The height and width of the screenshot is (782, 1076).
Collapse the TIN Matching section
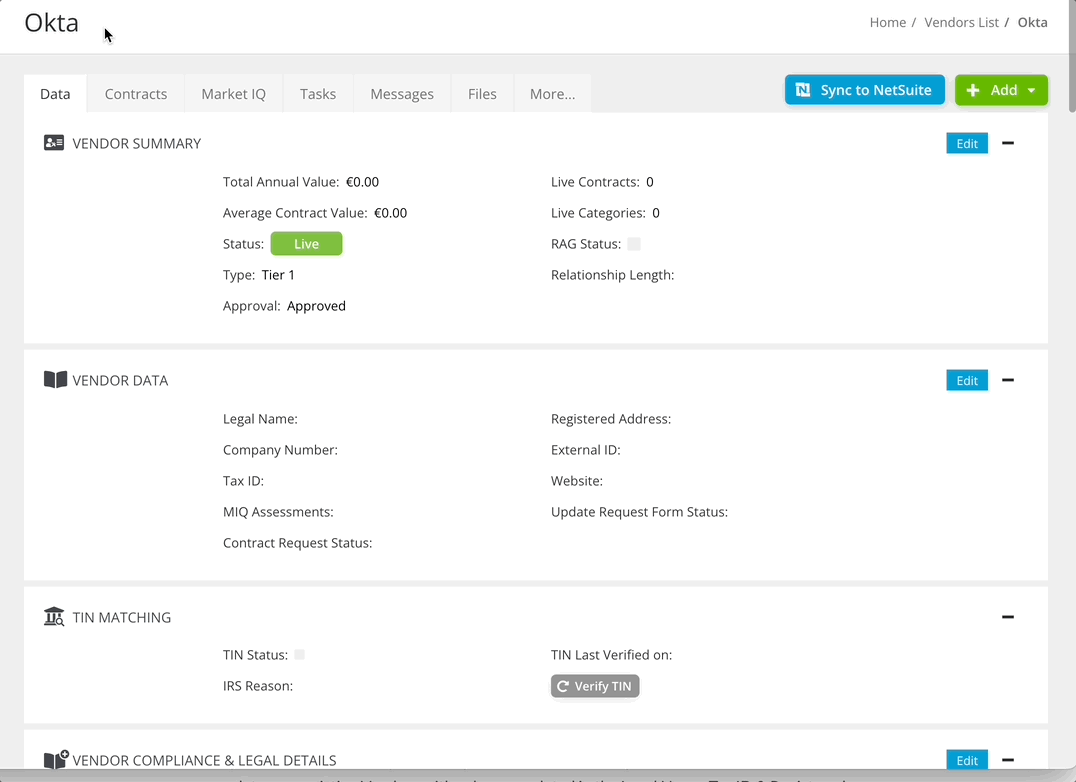click(1007, 617)
